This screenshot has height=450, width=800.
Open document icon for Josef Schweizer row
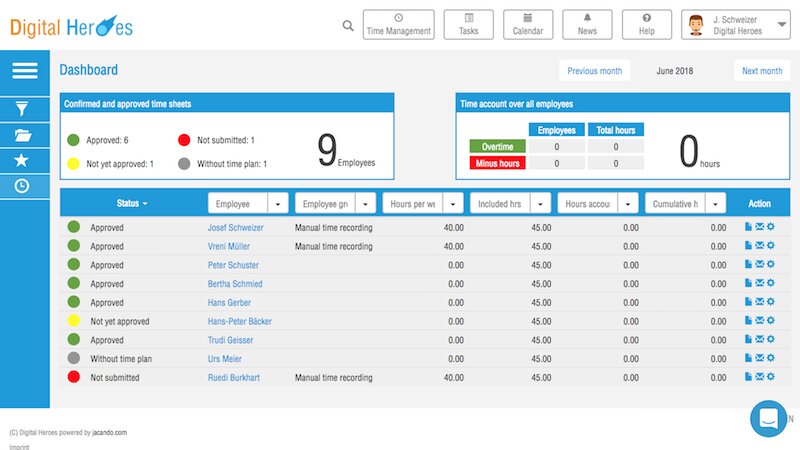[748, 228]
